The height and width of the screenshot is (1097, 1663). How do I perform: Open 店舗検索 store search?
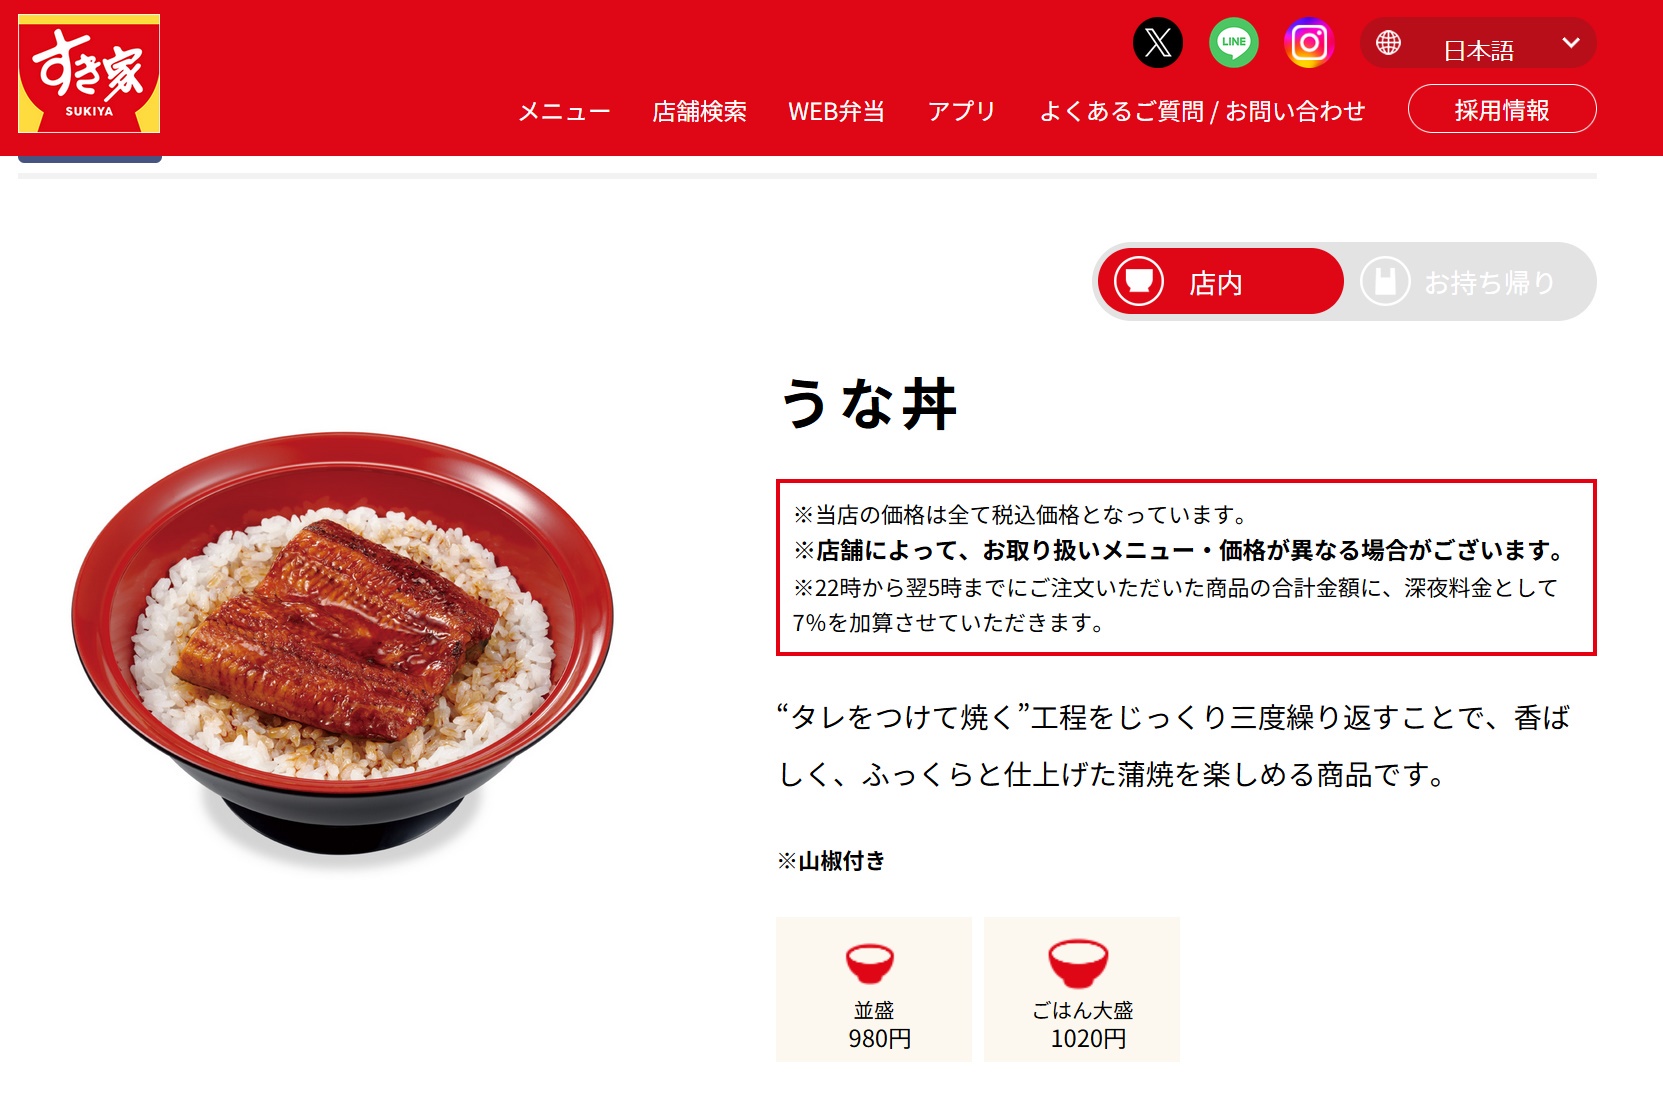699,111
